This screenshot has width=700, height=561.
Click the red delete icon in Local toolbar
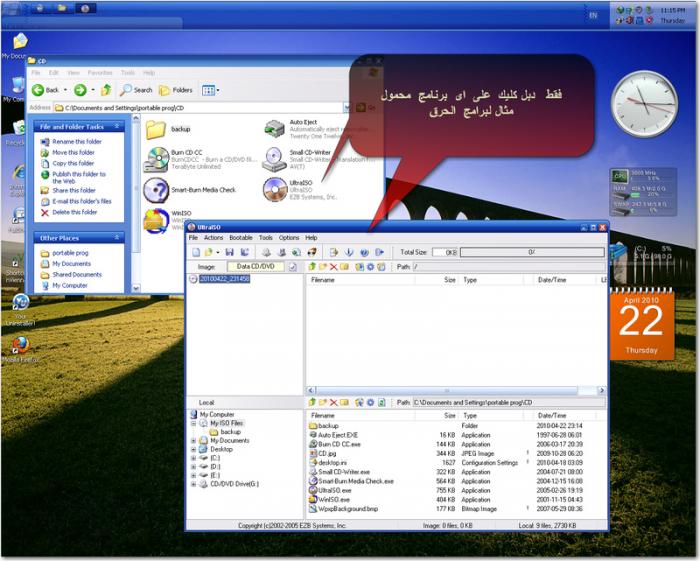[x=332, y=402]
